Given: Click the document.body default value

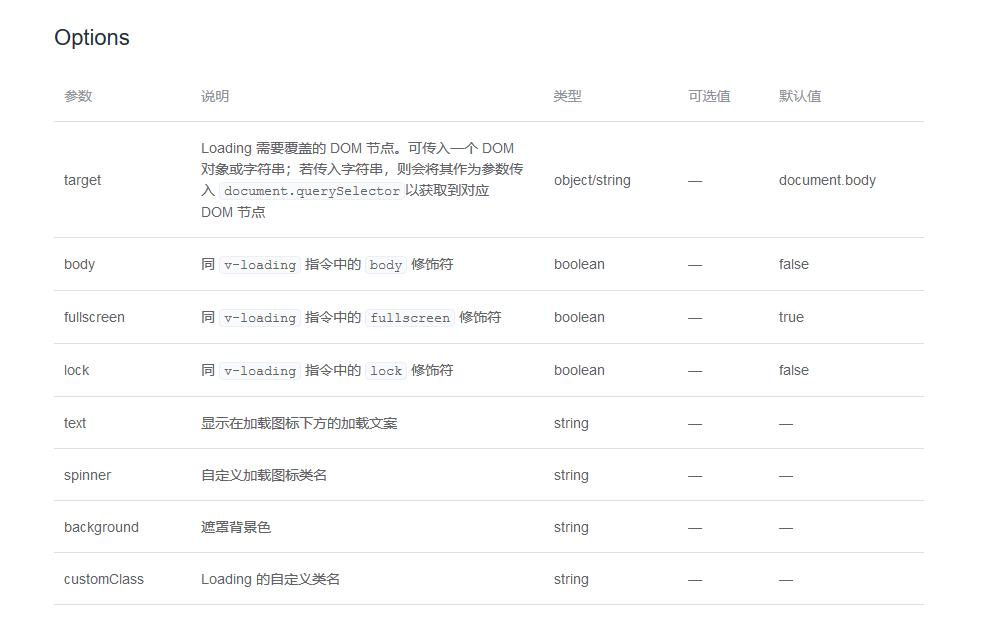Looking at the screenshot, I should 828,180.
